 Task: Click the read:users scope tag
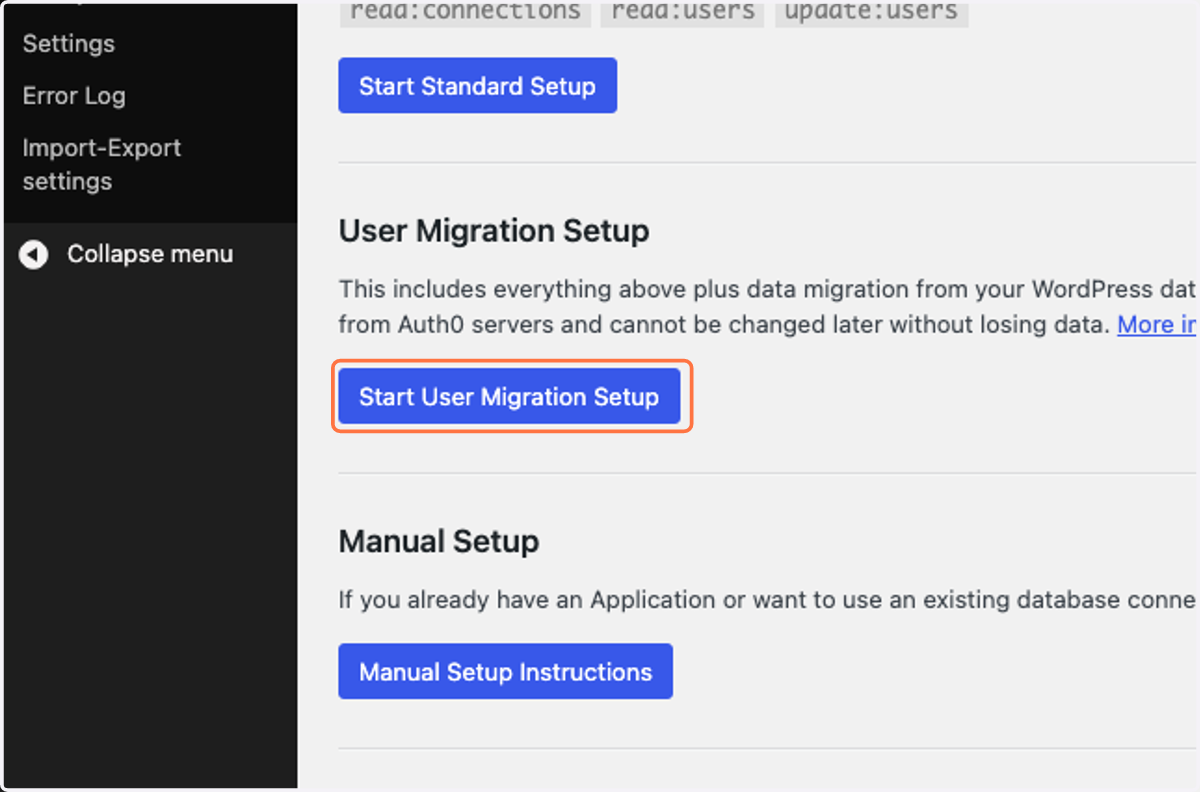683,12
